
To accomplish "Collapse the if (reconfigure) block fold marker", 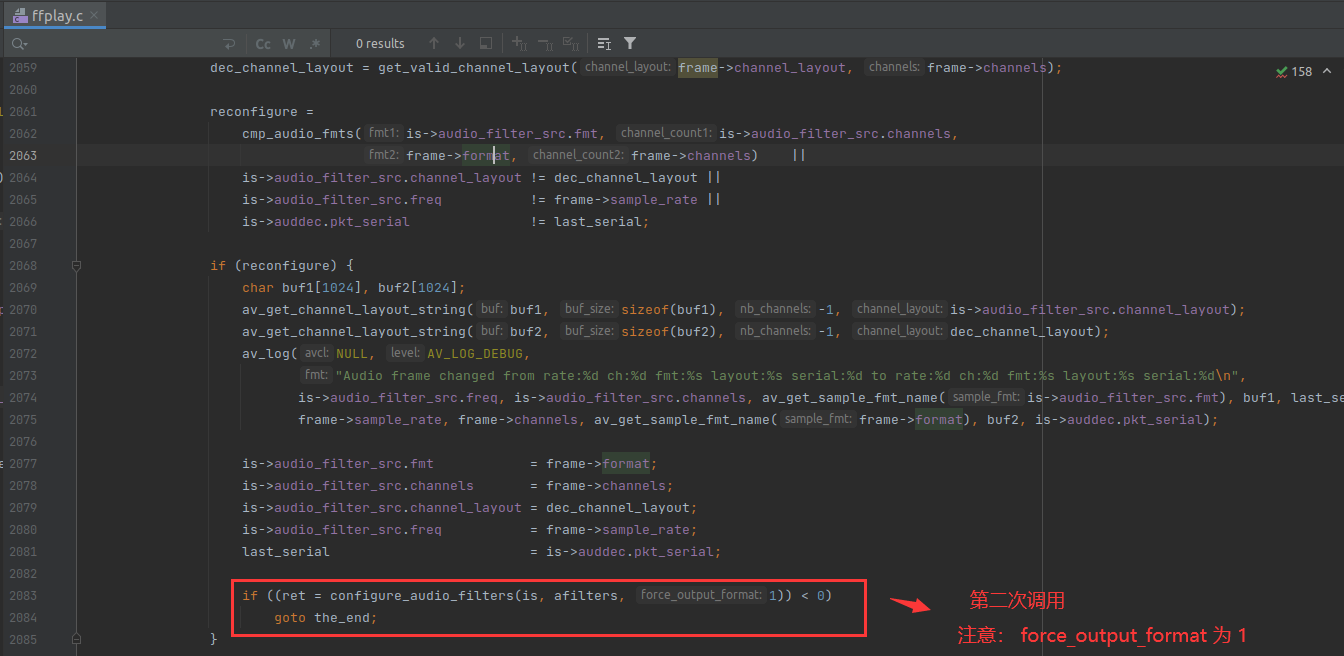I will pos(77,266).
